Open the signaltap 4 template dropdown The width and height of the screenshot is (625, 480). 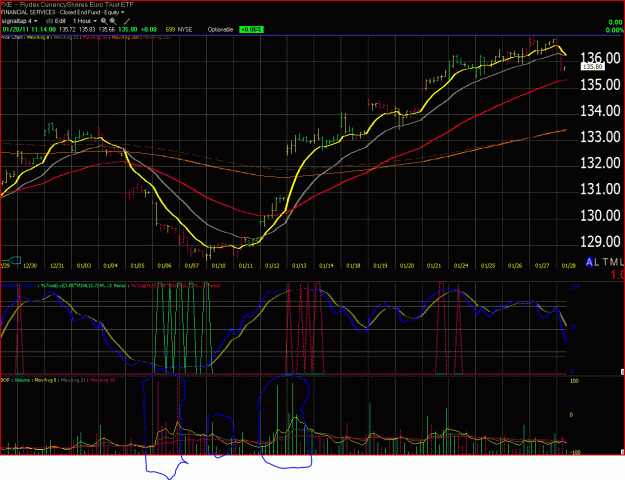tap(20, 21)
